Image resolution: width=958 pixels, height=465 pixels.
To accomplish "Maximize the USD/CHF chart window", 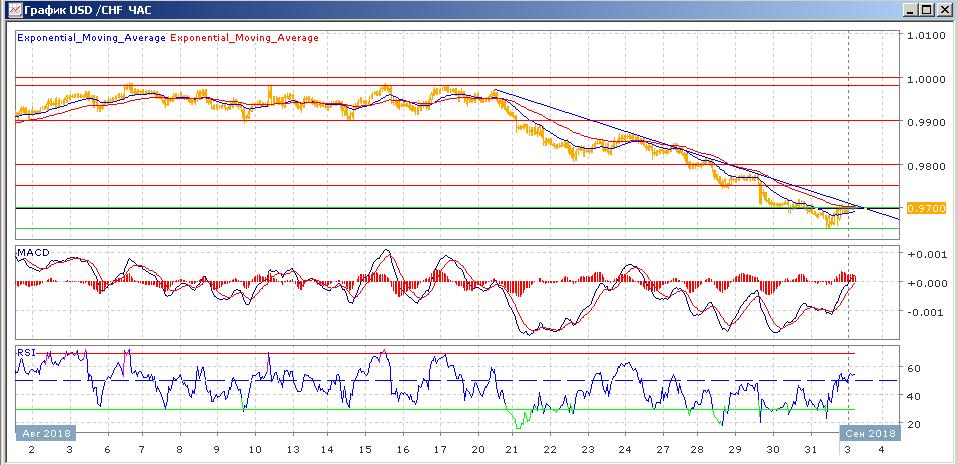I will (x=926, y=10).
